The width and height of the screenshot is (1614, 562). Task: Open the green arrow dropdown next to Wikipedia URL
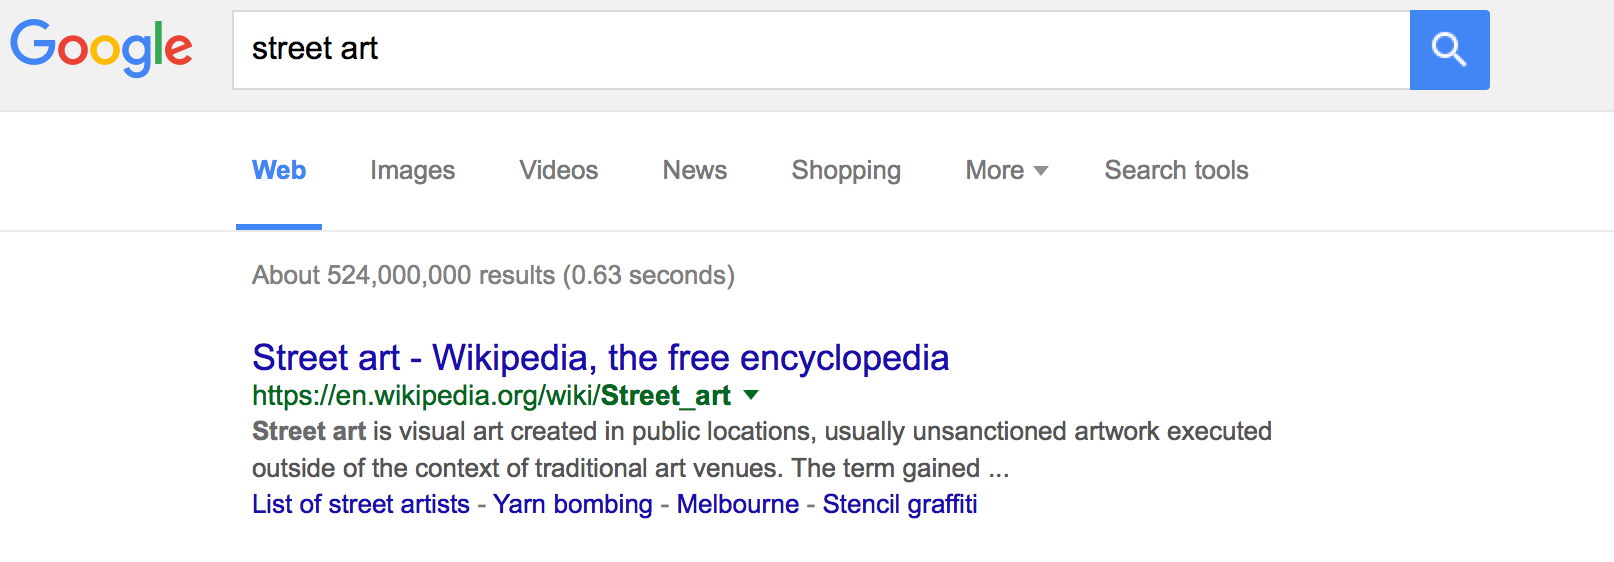coord(751,395)
